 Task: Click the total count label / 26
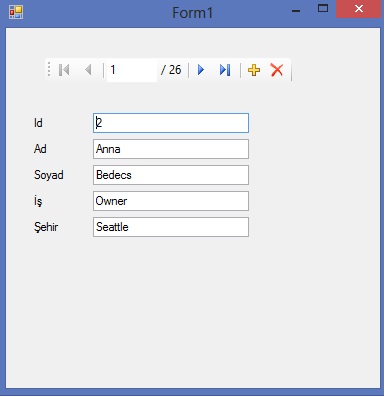[171, 70]
